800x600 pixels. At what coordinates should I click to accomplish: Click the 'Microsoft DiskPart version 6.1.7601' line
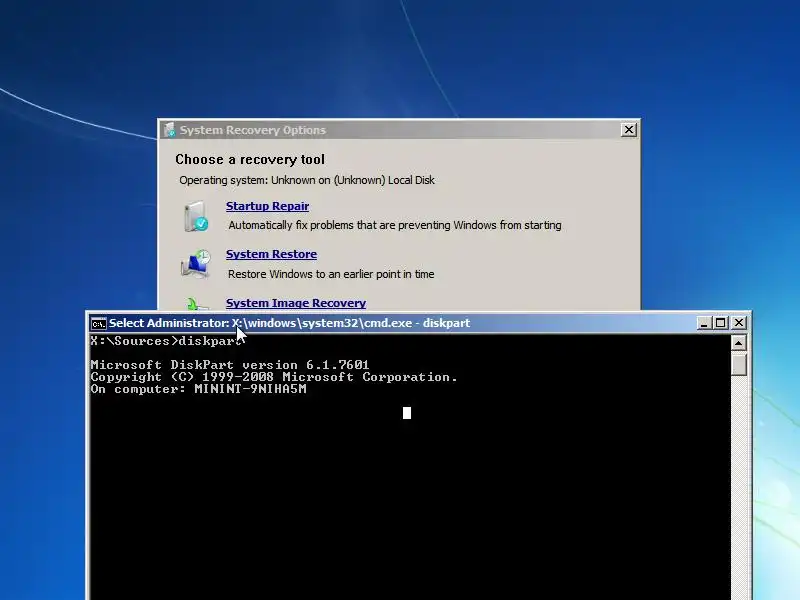click(230, 365)
